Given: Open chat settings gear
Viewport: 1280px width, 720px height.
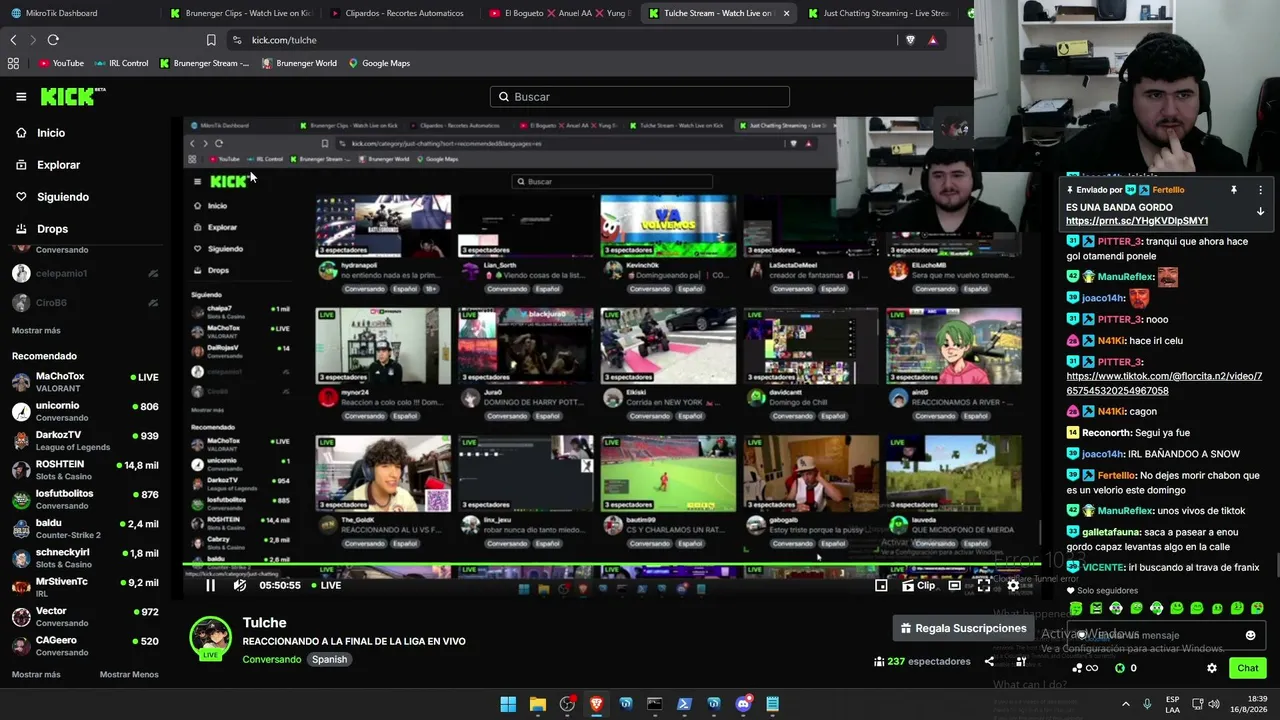Looking at the screenshot, I should pyautogui.click(x=1212, y=668).
